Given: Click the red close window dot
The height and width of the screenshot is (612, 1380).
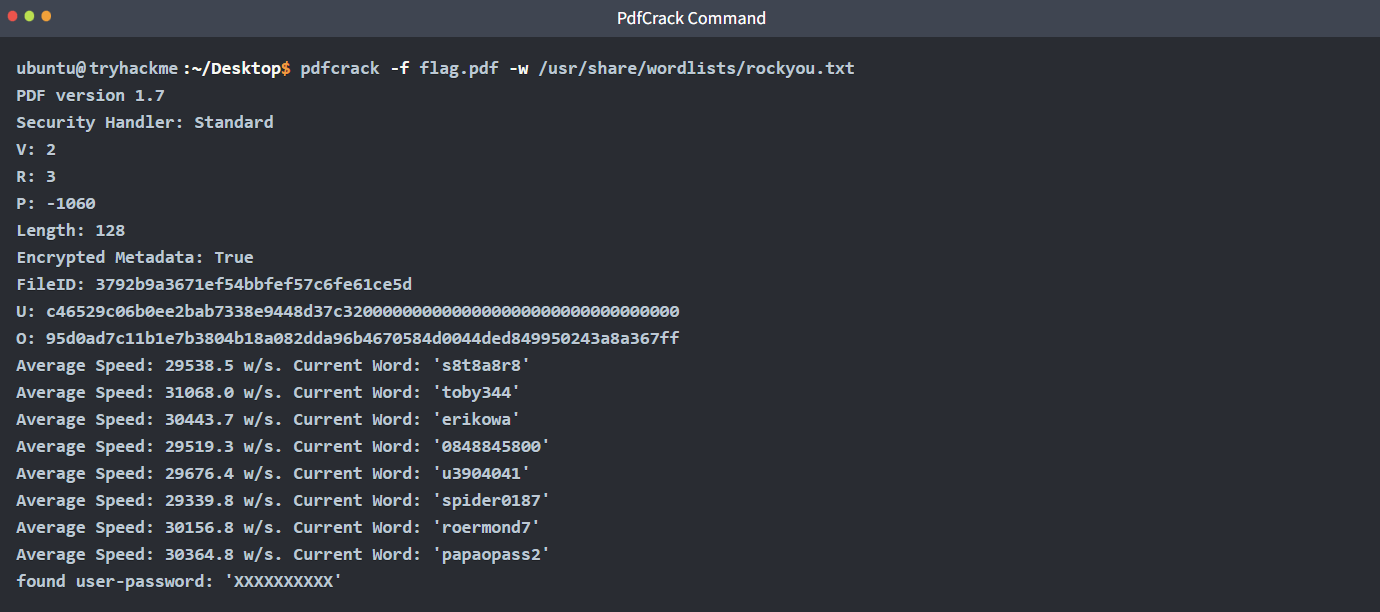Looking at the screenshot, I should pyautogui.click(x=13, y=17).
